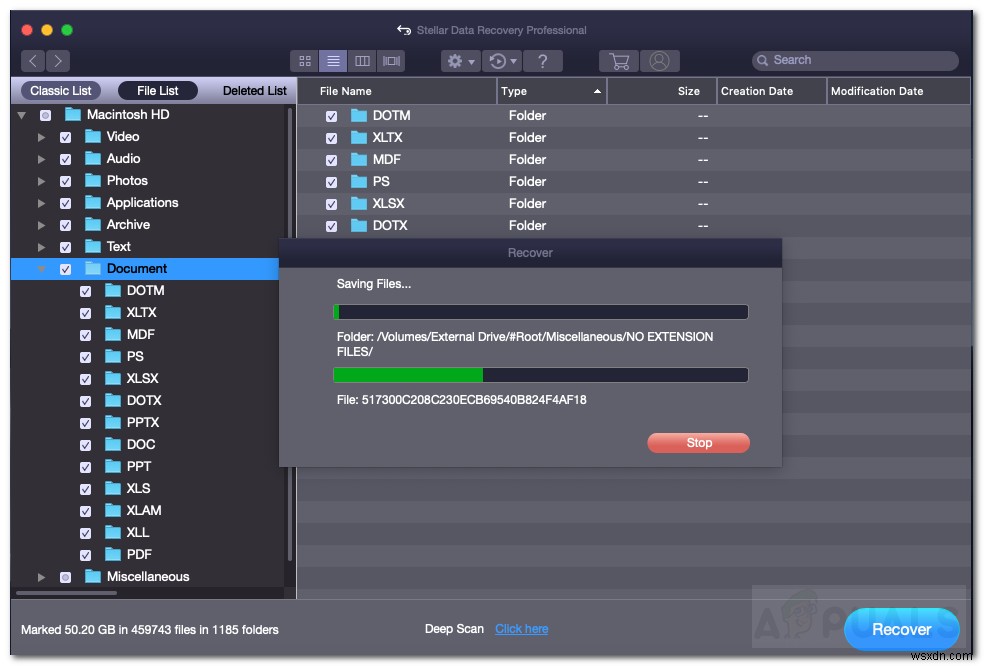984x666 pixels.
Task: Click the blue Recover button
Action: tap(901, 629)
